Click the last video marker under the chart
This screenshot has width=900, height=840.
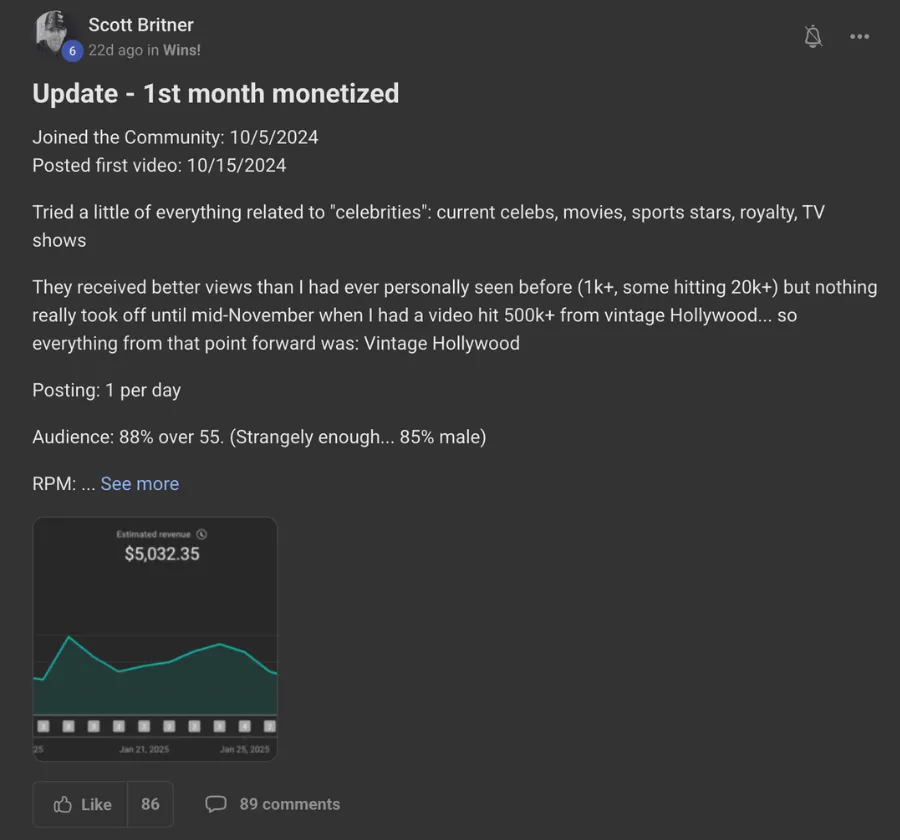click(x=269, y=726)
